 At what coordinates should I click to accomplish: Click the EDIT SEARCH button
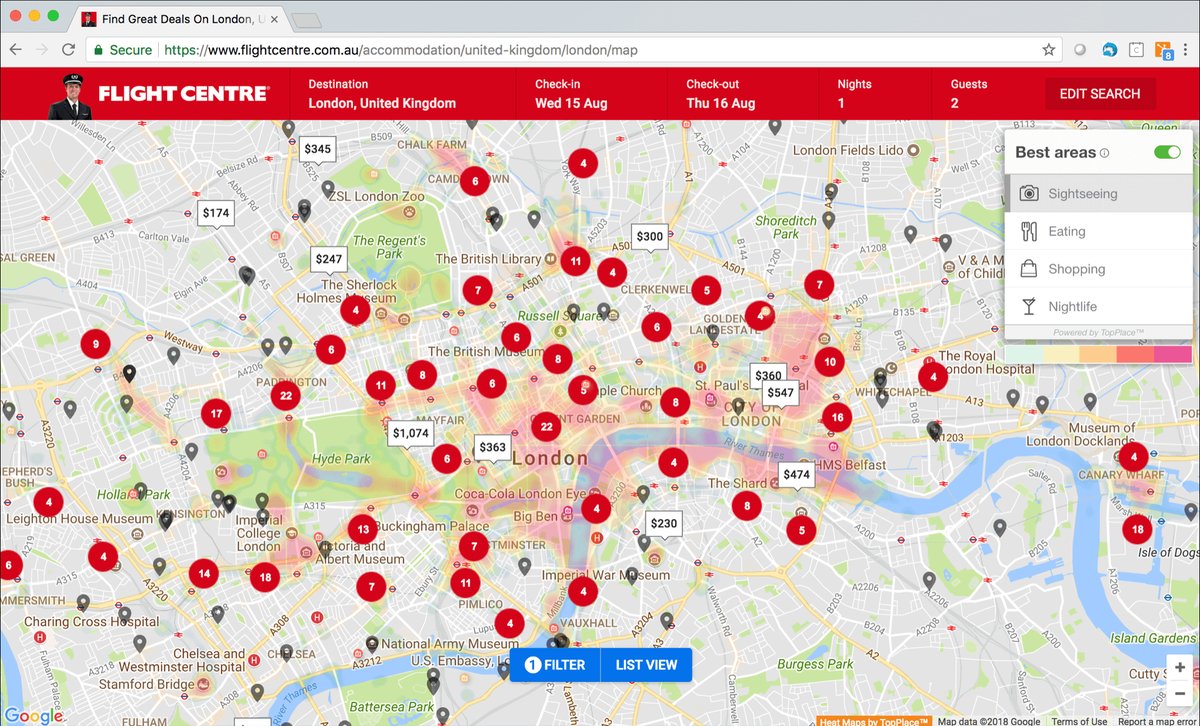click(x=1100, y=94)
